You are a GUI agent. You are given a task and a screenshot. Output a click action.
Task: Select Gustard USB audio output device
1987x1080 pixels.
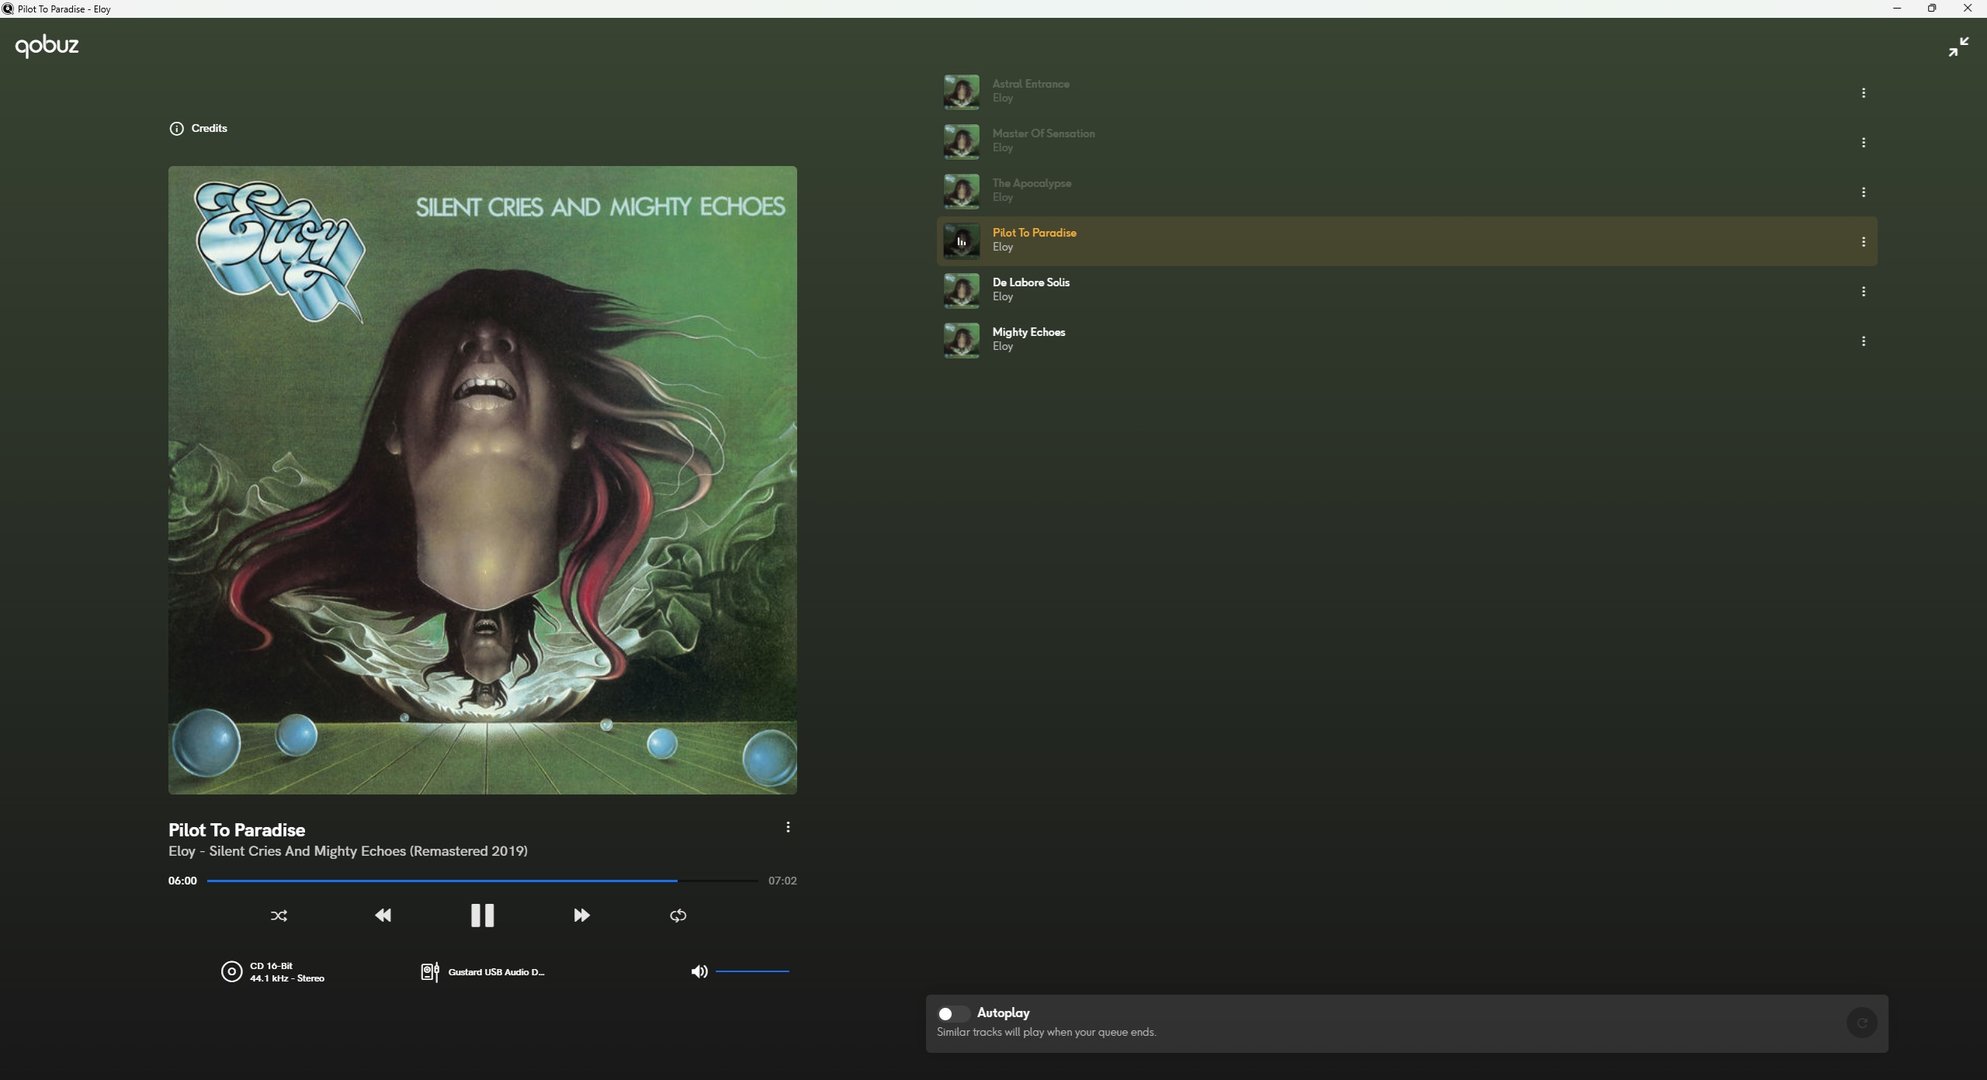tap(484, 972)
